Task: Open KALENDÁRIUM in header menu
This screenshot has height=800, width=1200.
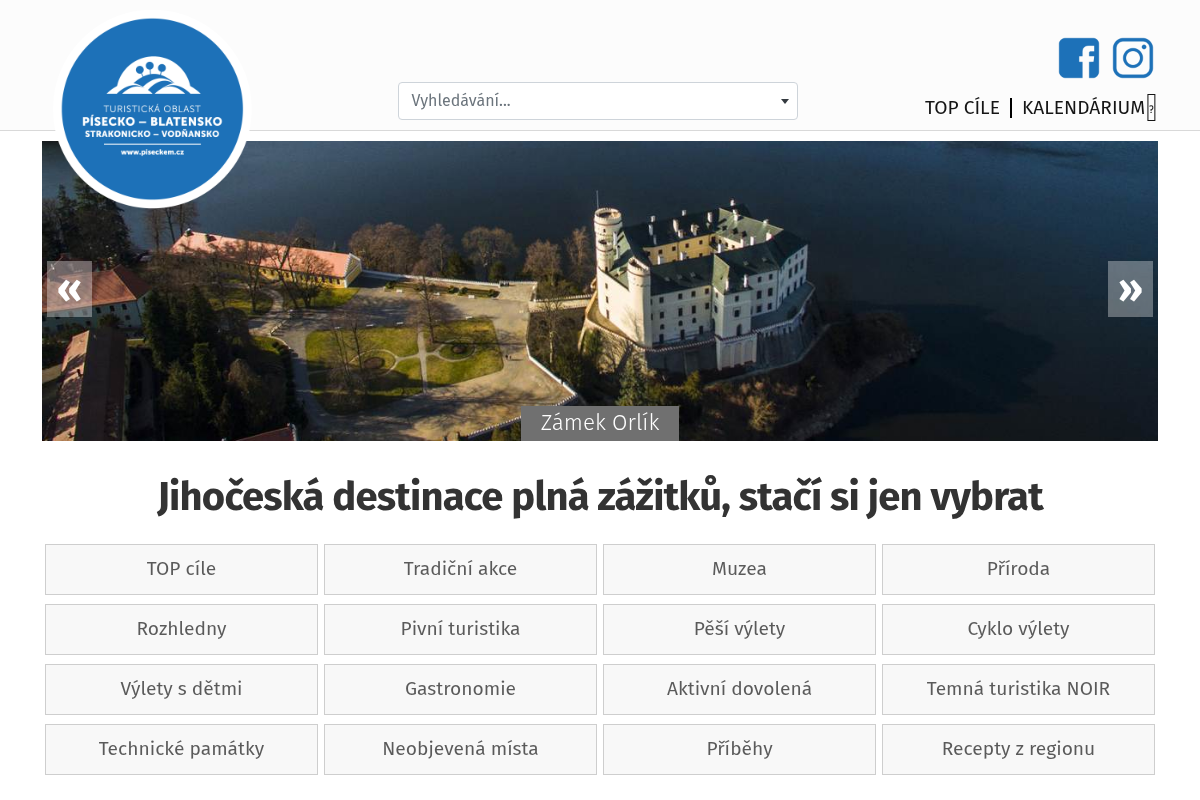Action: coord(1083,108)
